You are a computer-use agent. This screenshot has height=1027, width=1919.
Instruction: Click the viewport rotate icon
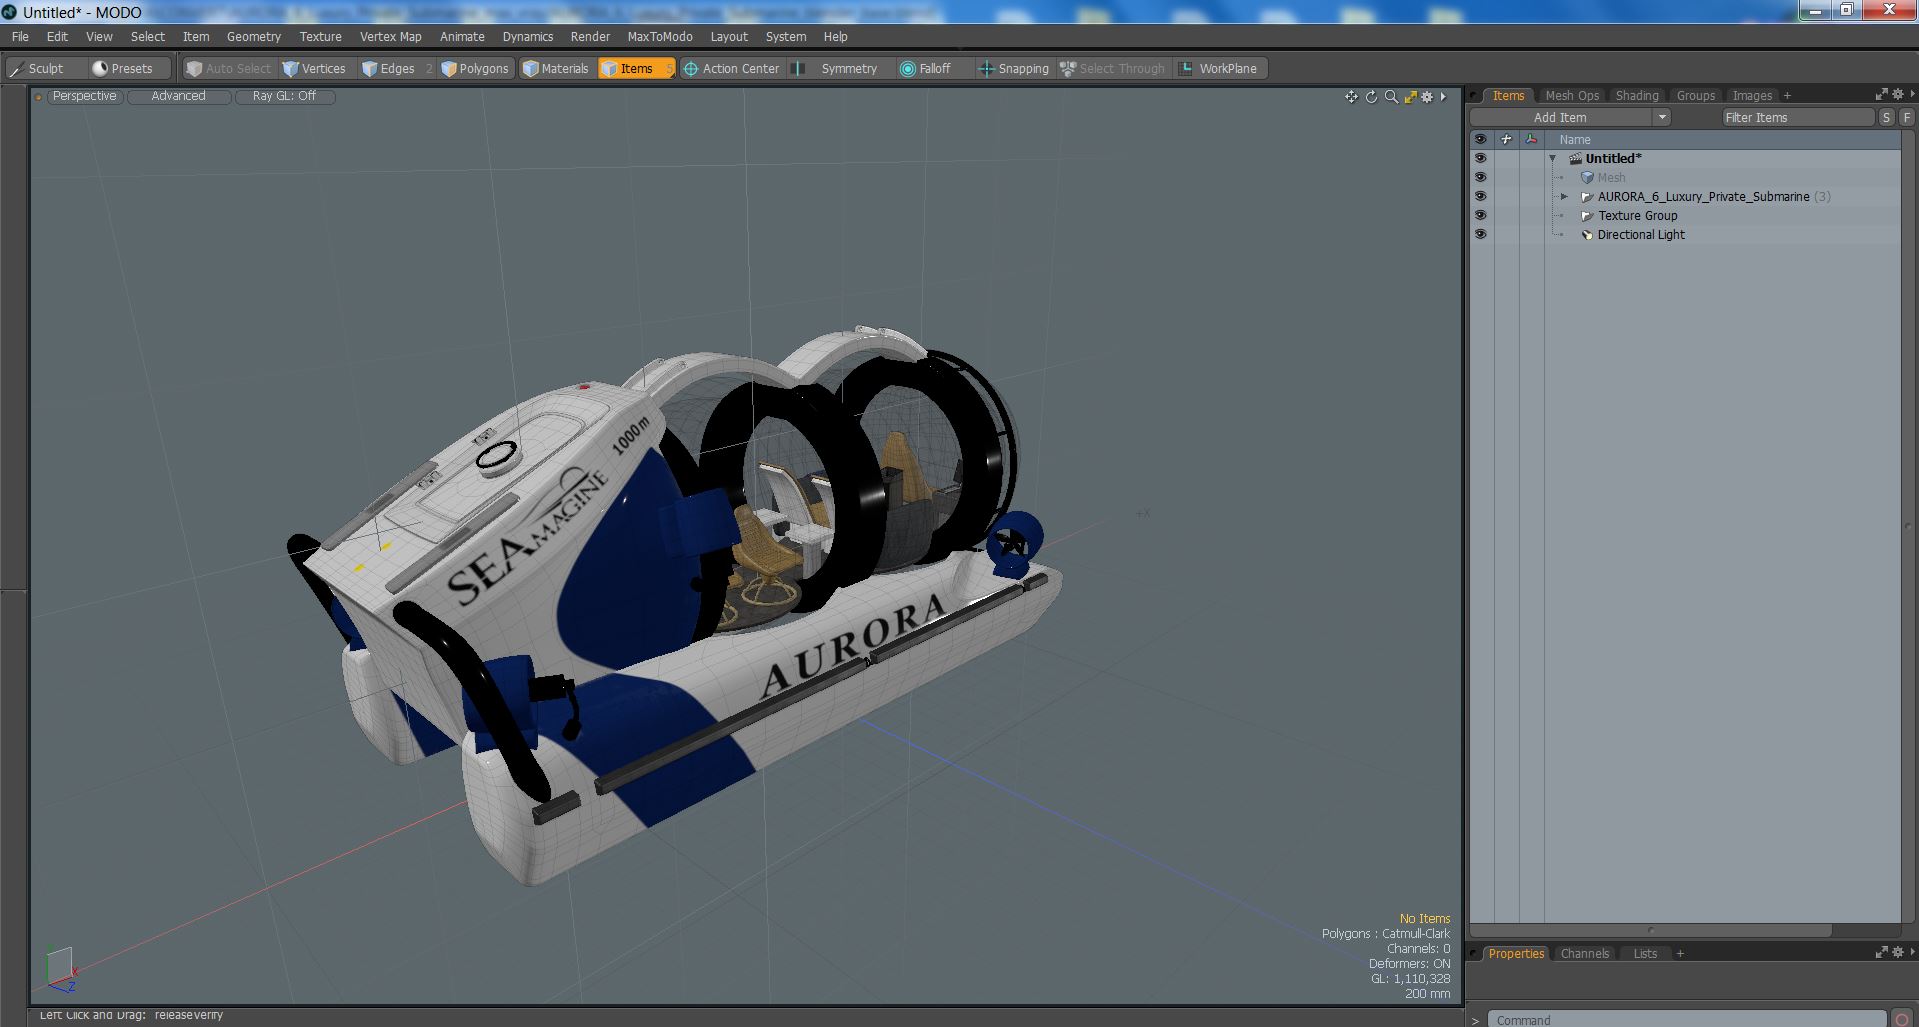(x=1371, y=97)
